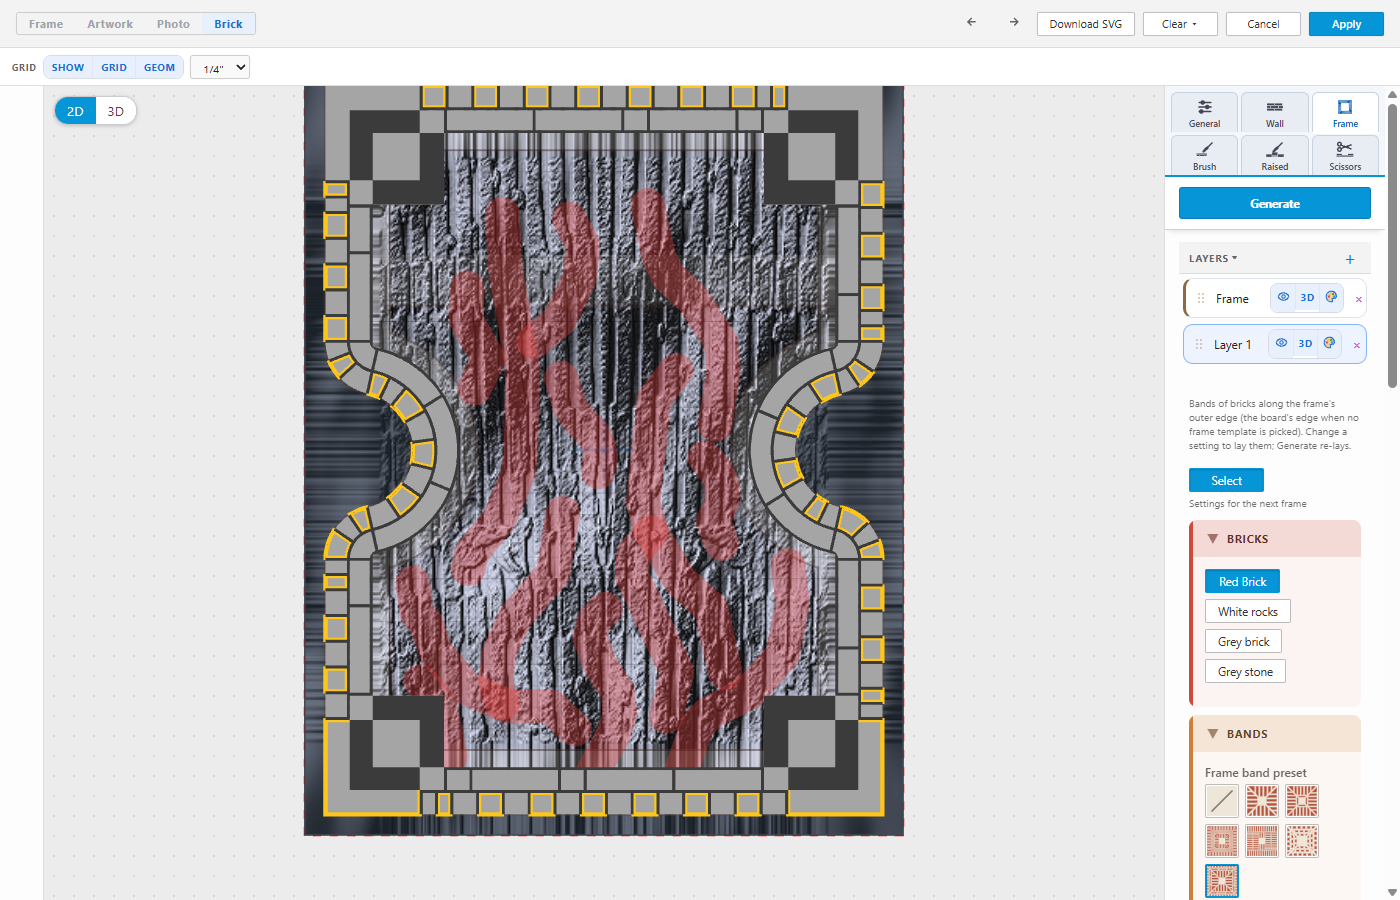This screenshot has width=1400, height=900.
Task: Open color palette for Frame layer
Action: click(x=1331, y=297)
